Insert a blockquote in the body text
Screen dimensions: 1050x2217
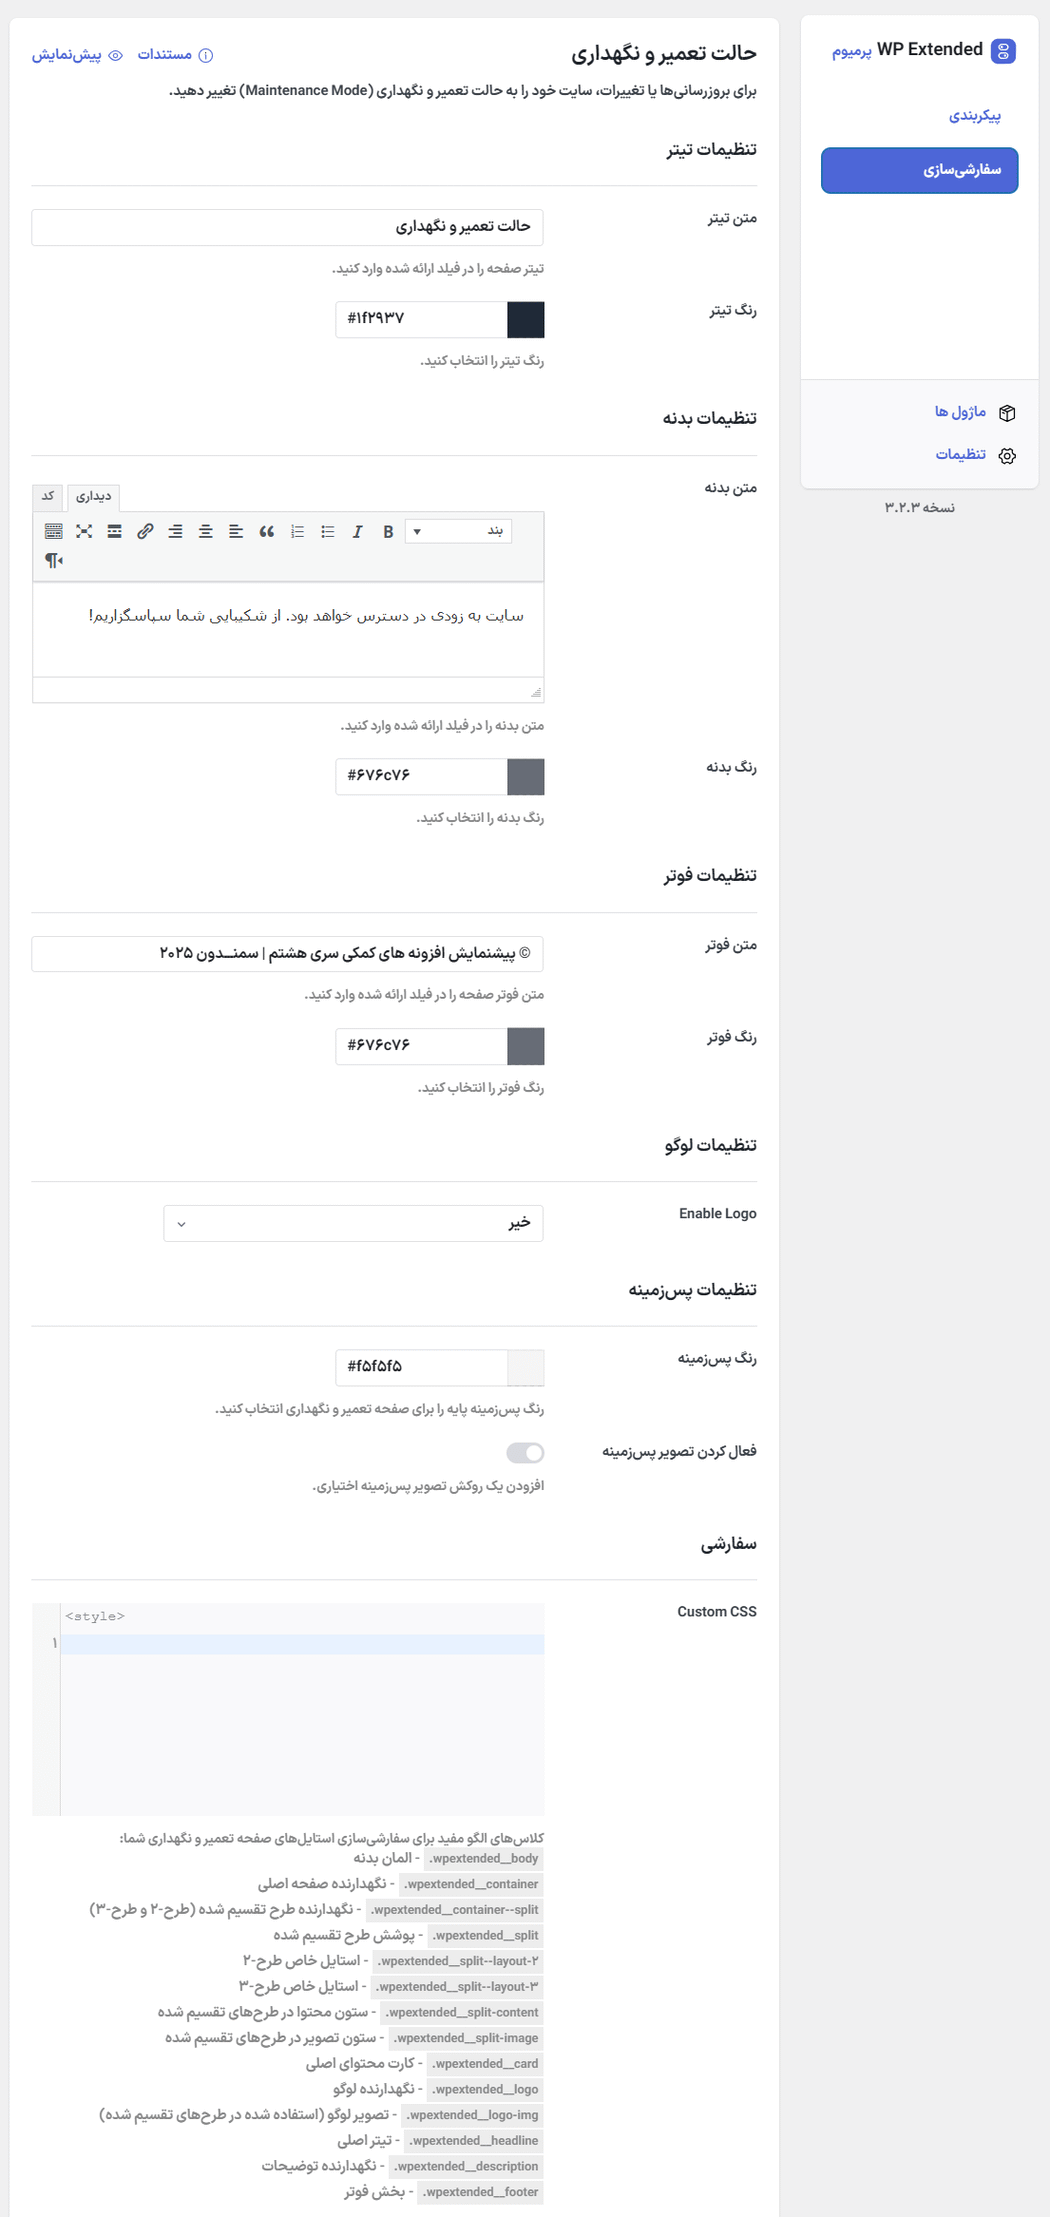267,531
